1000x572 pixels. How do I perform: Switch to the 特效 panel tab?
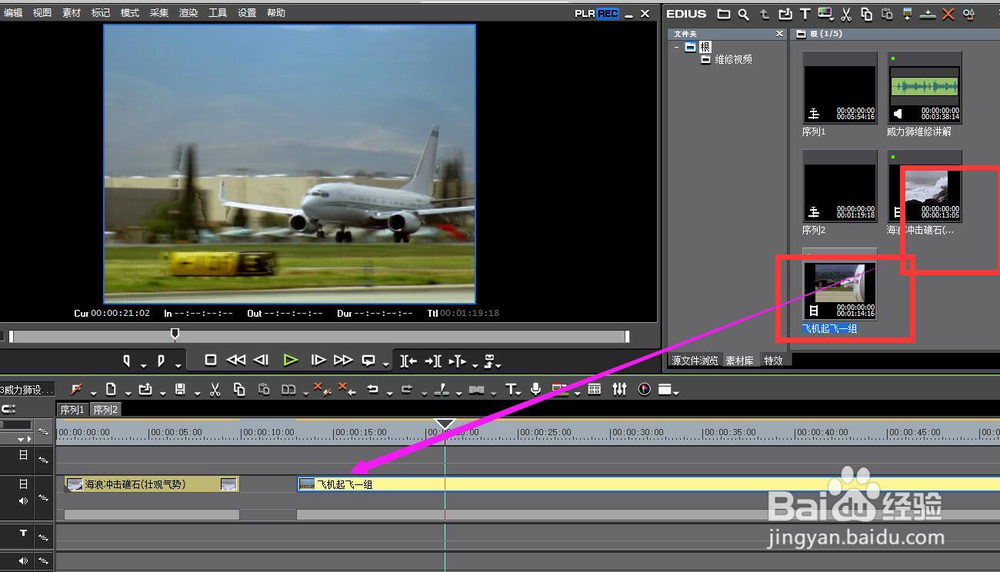point(773,361)
